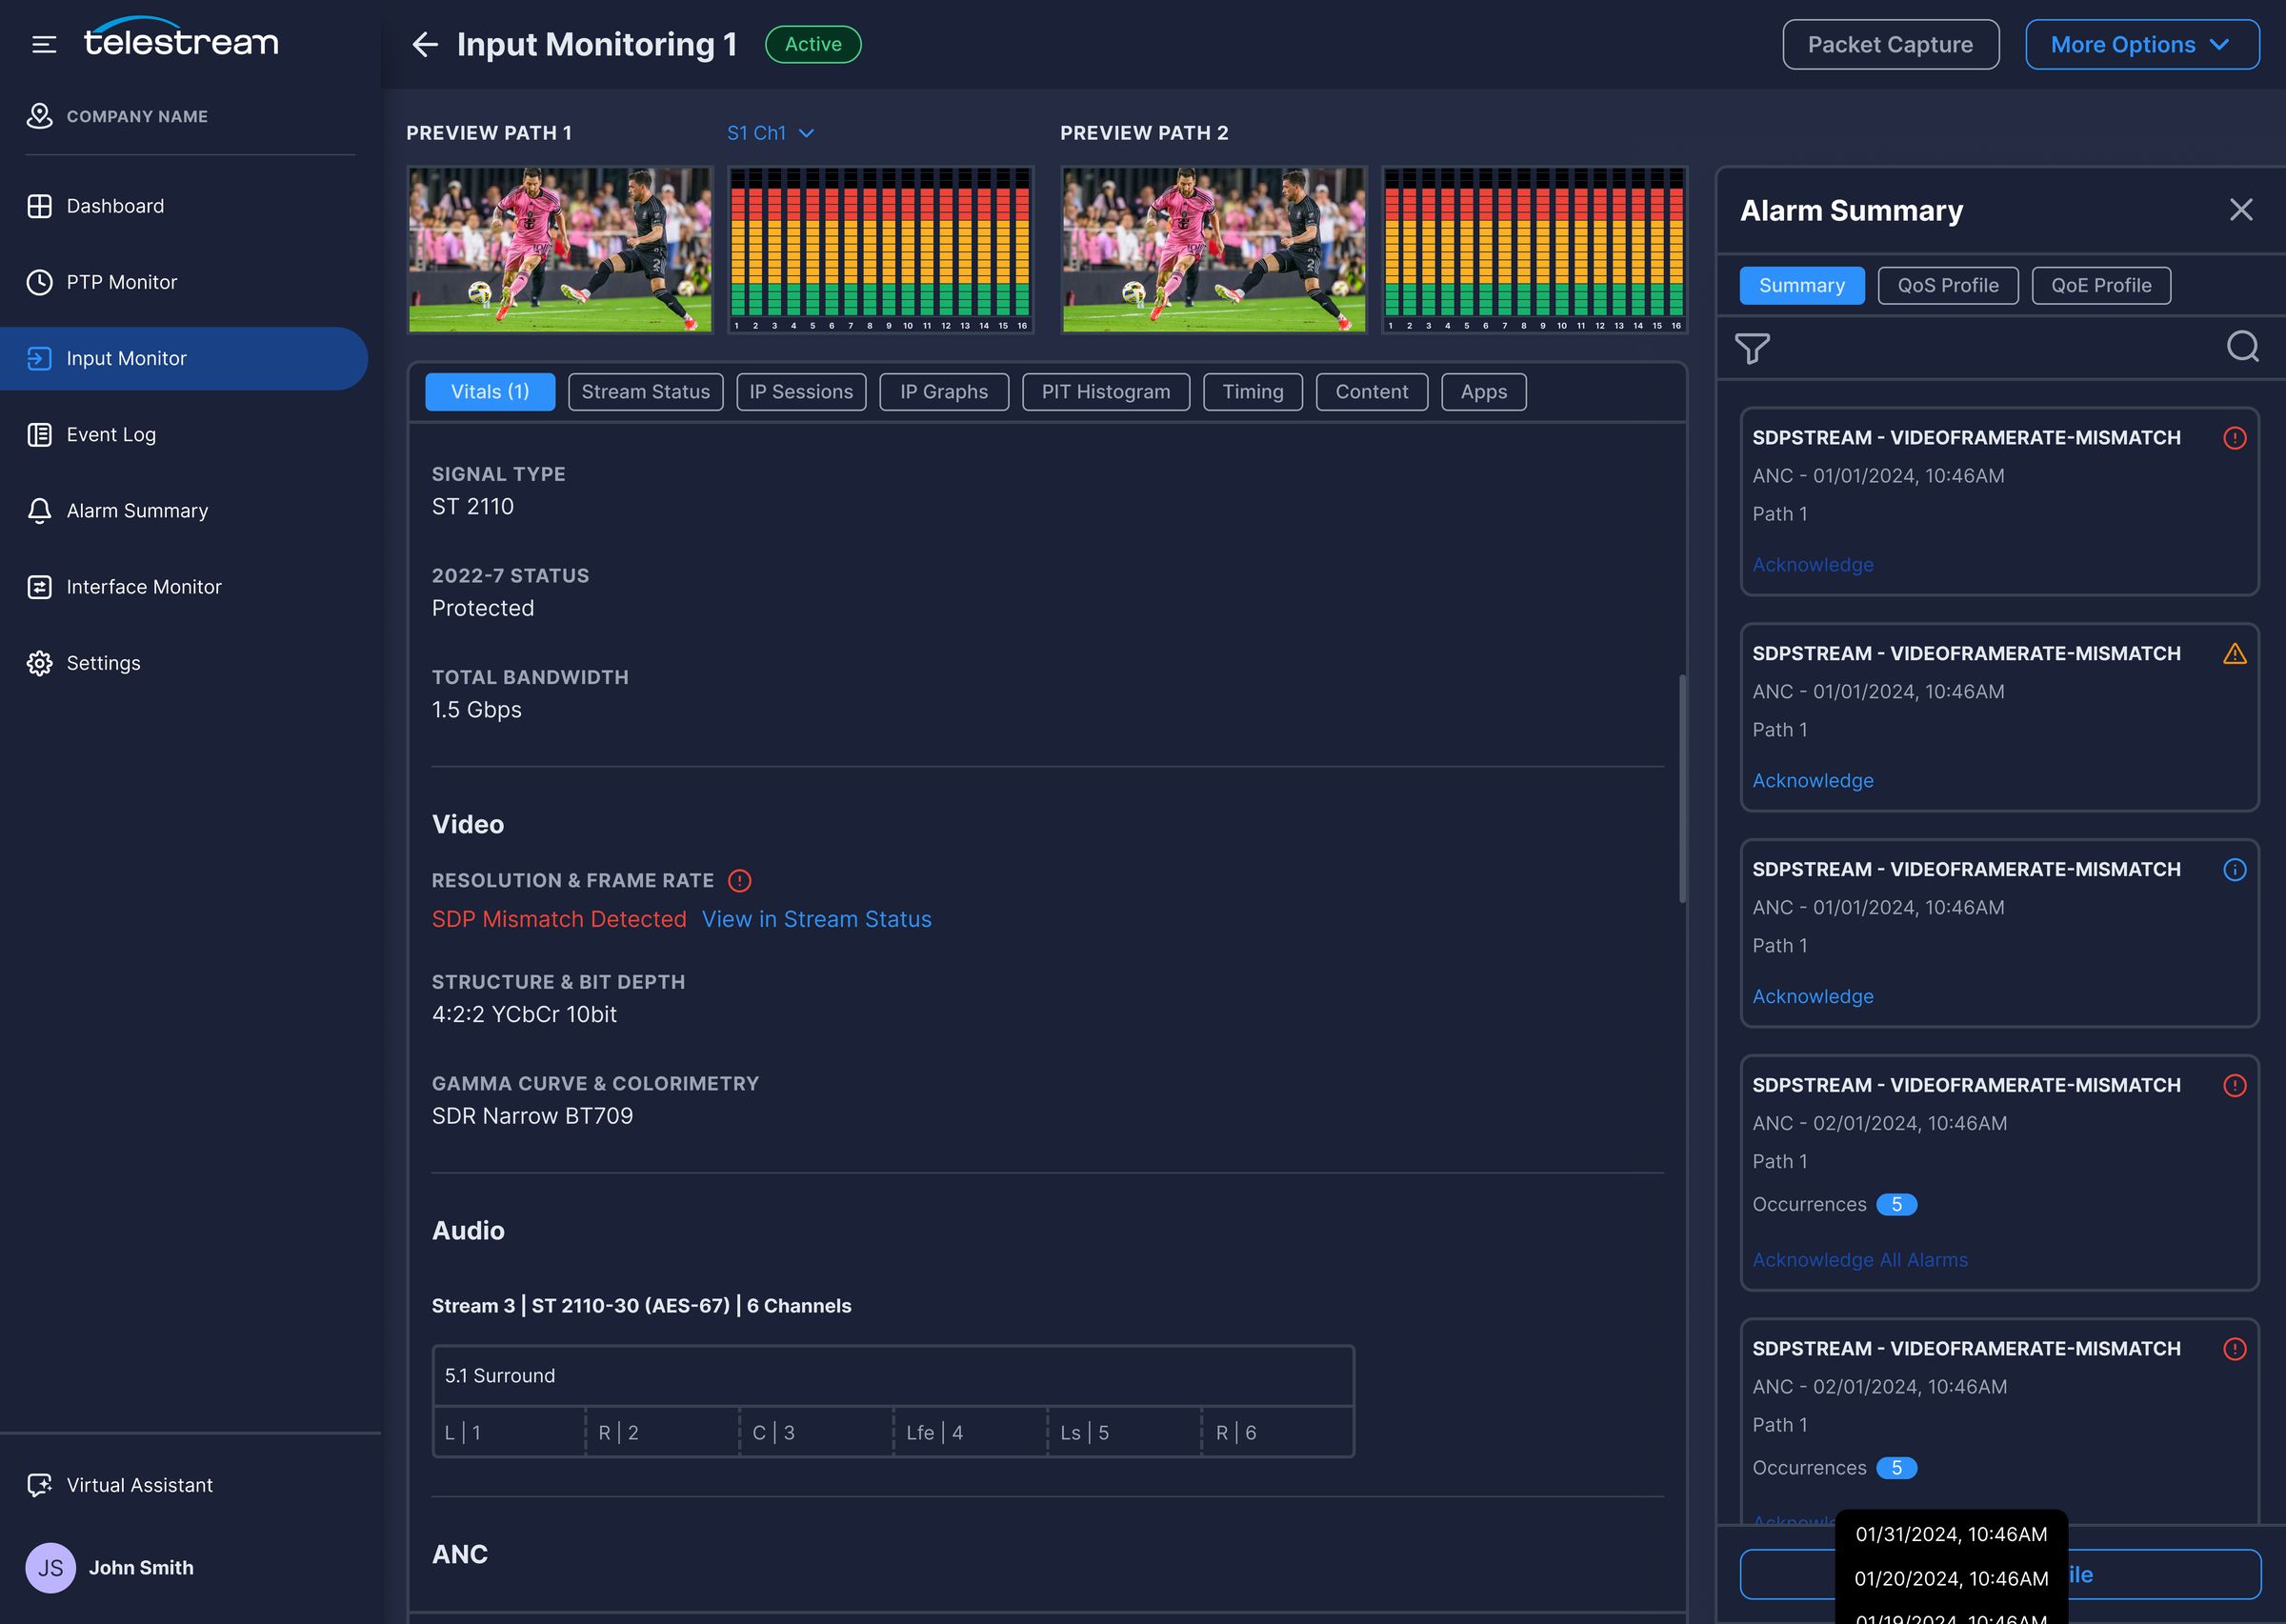Viewport: 2286px width, 1624px height.
Task: Click the Dashboard grid icon
Action: [39, 206]
